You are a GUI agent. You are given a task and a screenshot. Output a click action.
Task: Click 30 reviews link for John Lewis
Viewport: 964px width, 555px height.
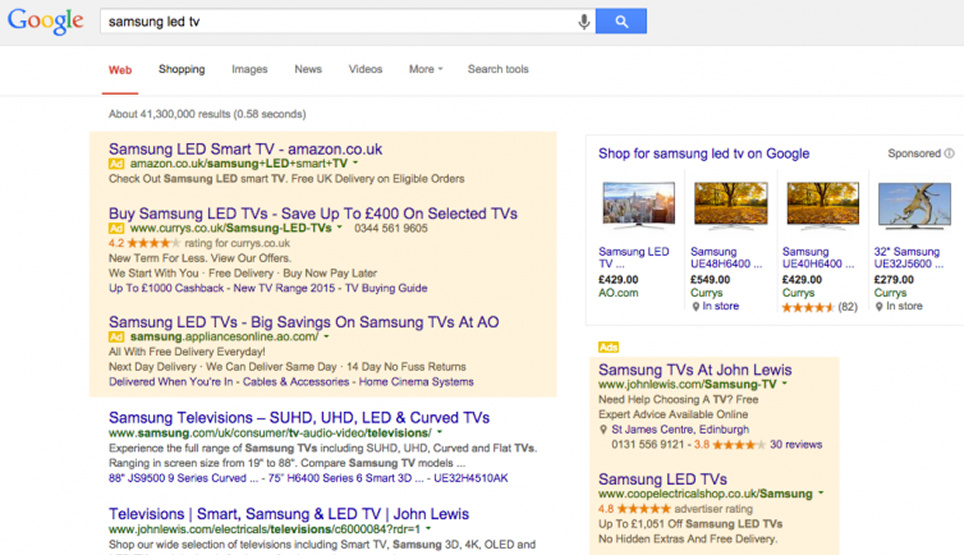tap(796, 444)
